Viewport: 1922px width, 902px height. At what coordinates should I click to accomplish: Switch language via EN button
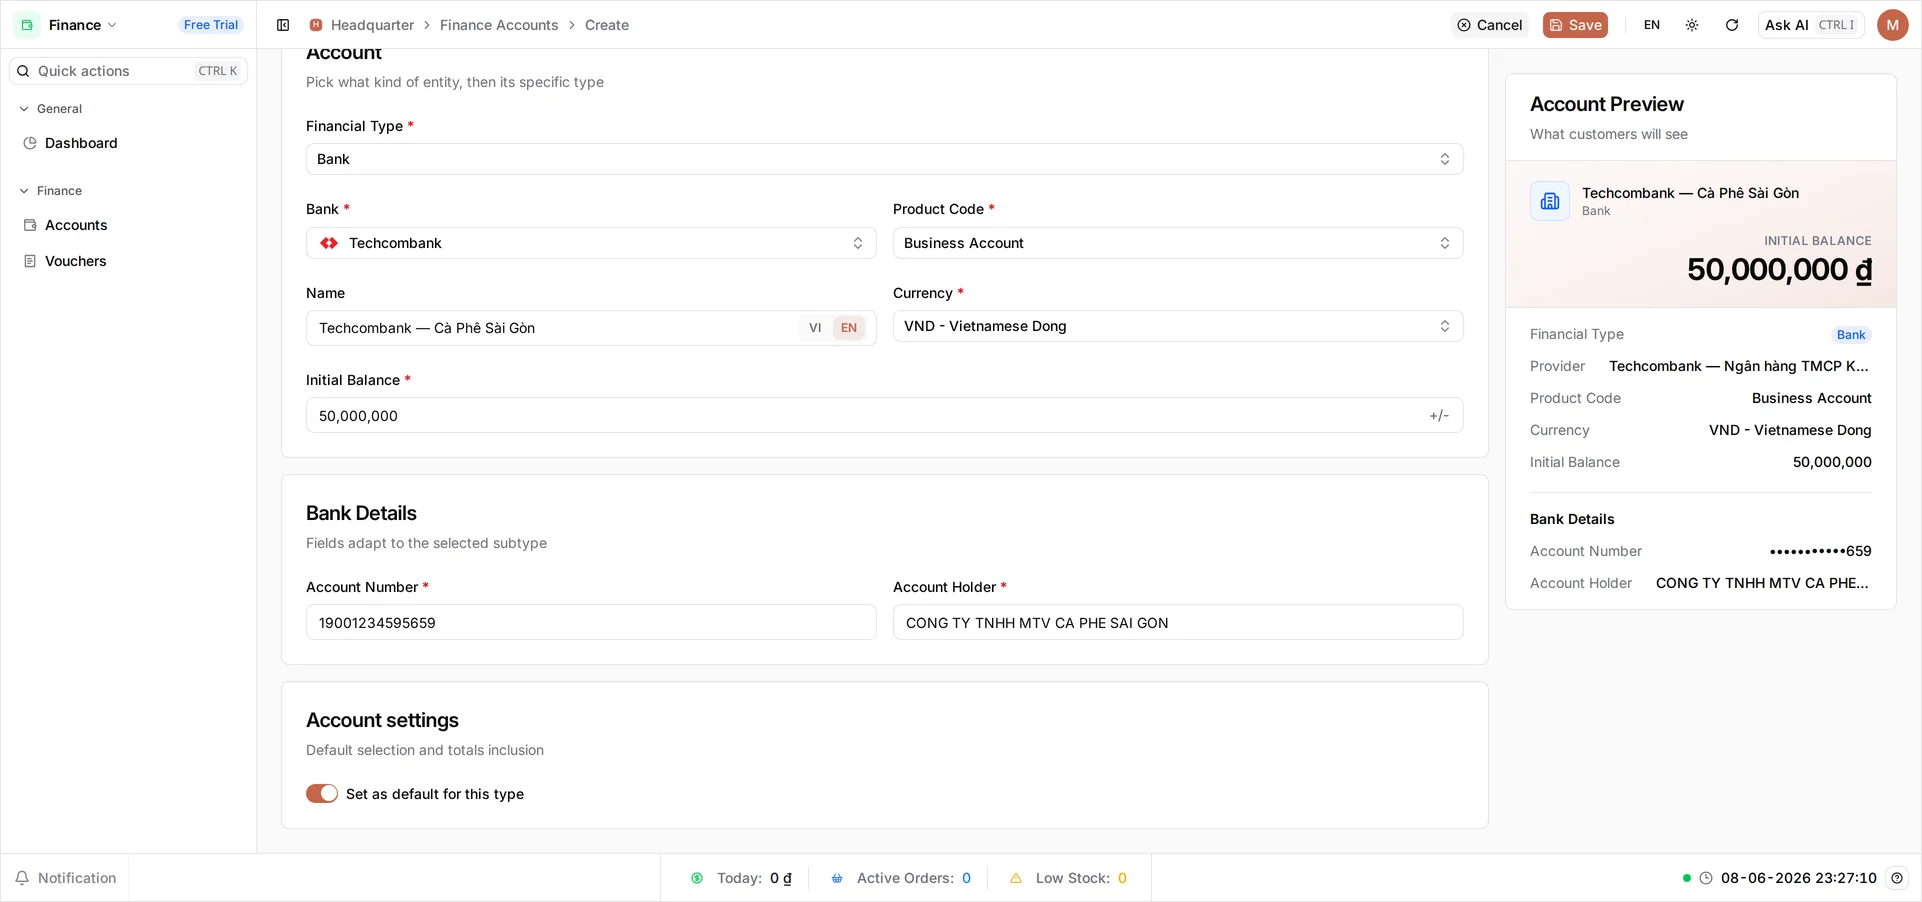tap(1652, 25)
